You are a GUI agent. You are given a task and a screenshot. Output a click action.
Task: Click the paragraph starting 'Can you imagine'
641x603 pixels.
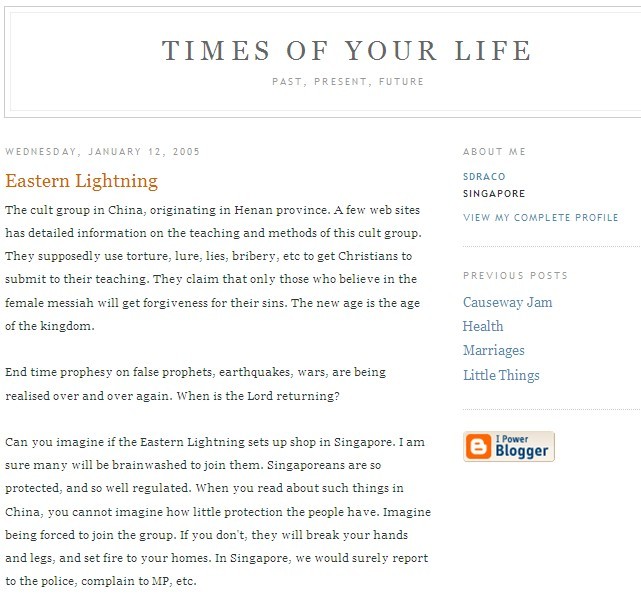coord(217,511)
